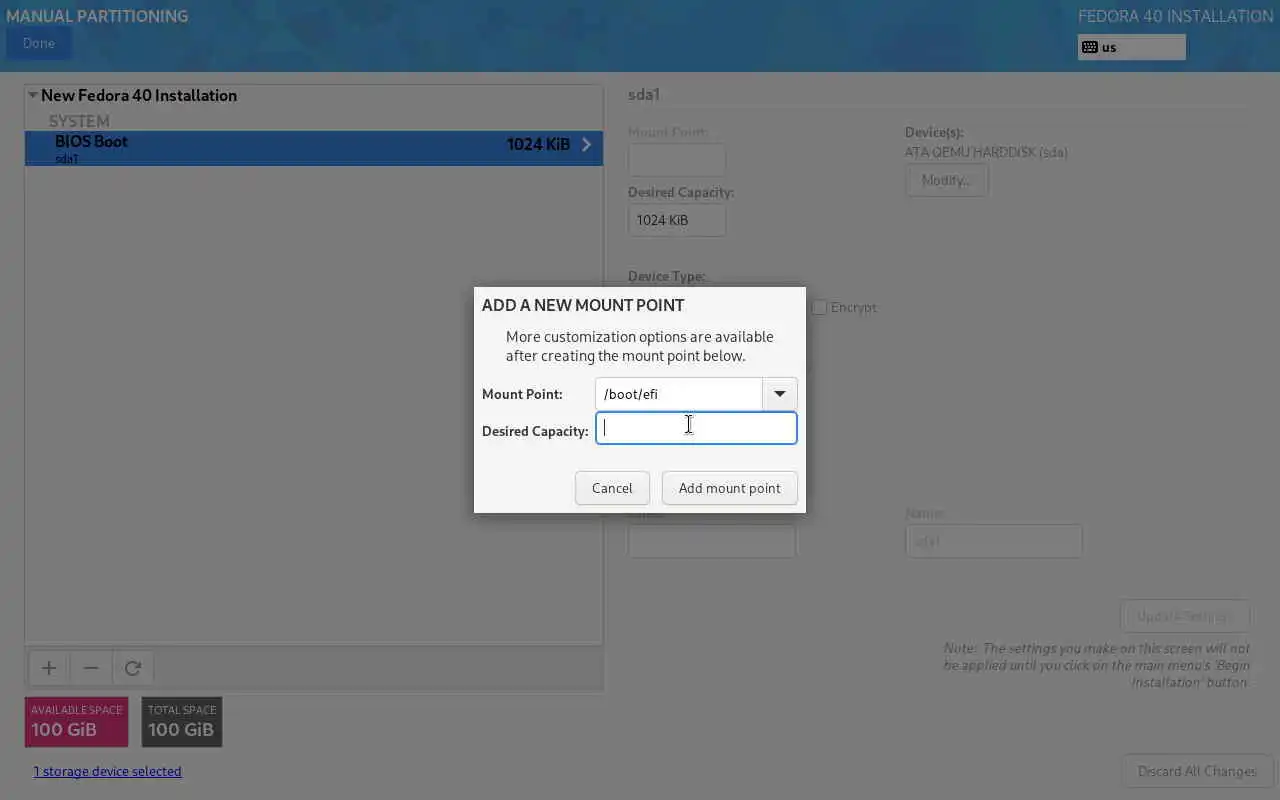Open 1 storage device selected link
1280x800 pixels.
tap(108, 771)
